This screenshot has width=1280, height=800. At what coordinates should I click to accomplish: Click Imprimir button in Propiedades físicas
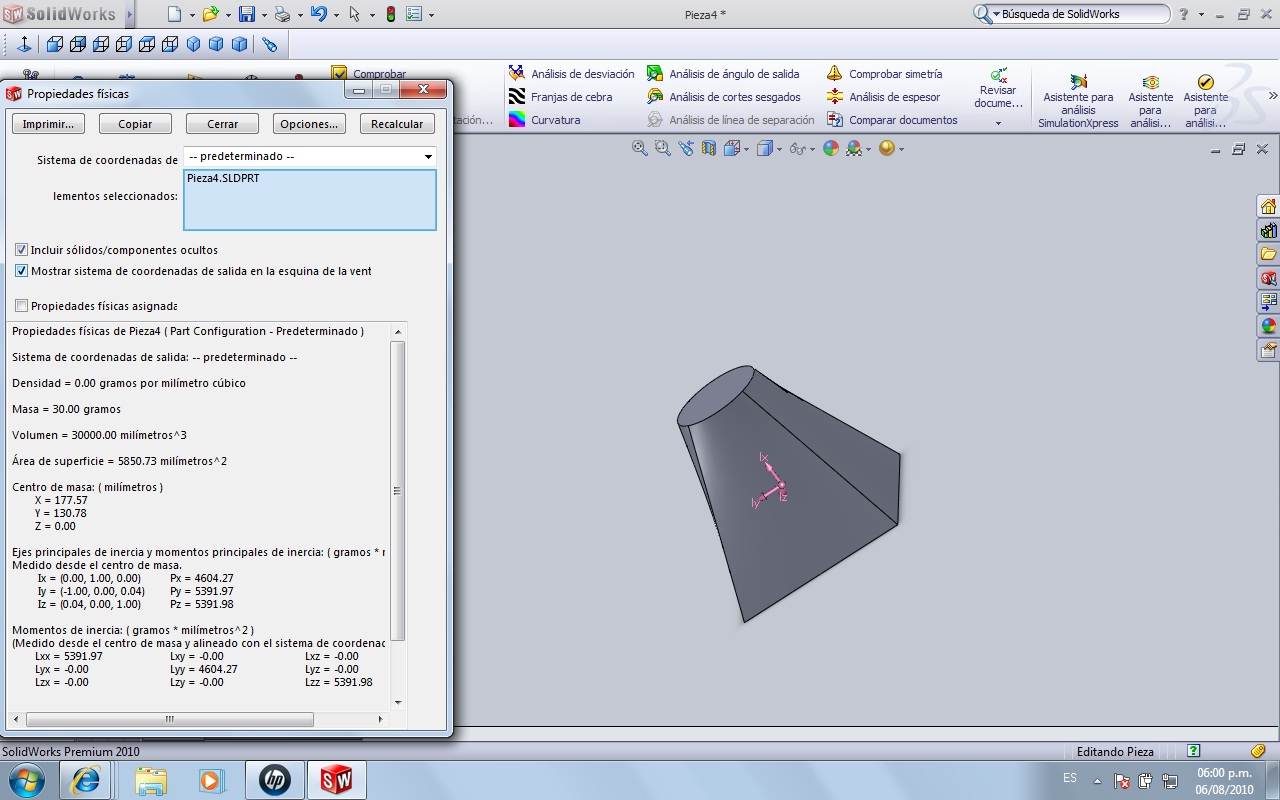(x=48, y=124)
